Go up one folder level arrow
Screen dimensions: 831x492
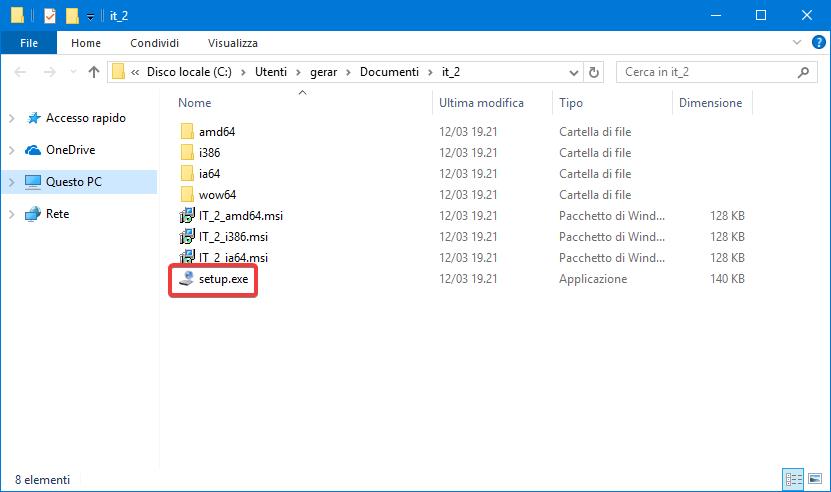click(94, 72)
